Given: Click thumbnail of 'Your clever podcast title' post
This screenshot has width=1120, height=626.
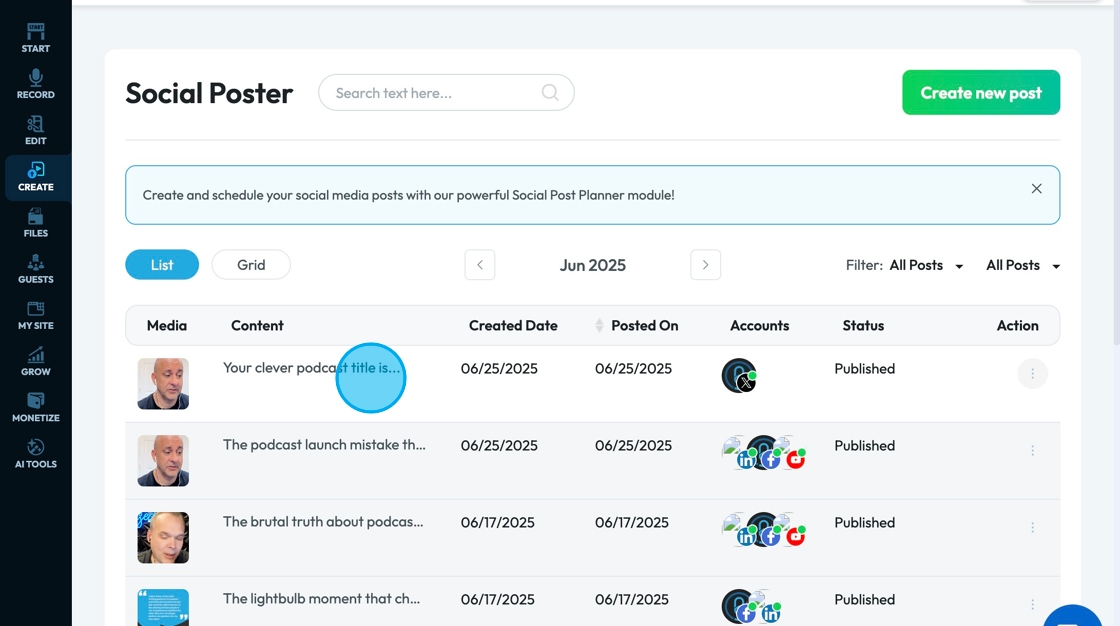Looking at the screenshot, I should (x=163, y=384).
